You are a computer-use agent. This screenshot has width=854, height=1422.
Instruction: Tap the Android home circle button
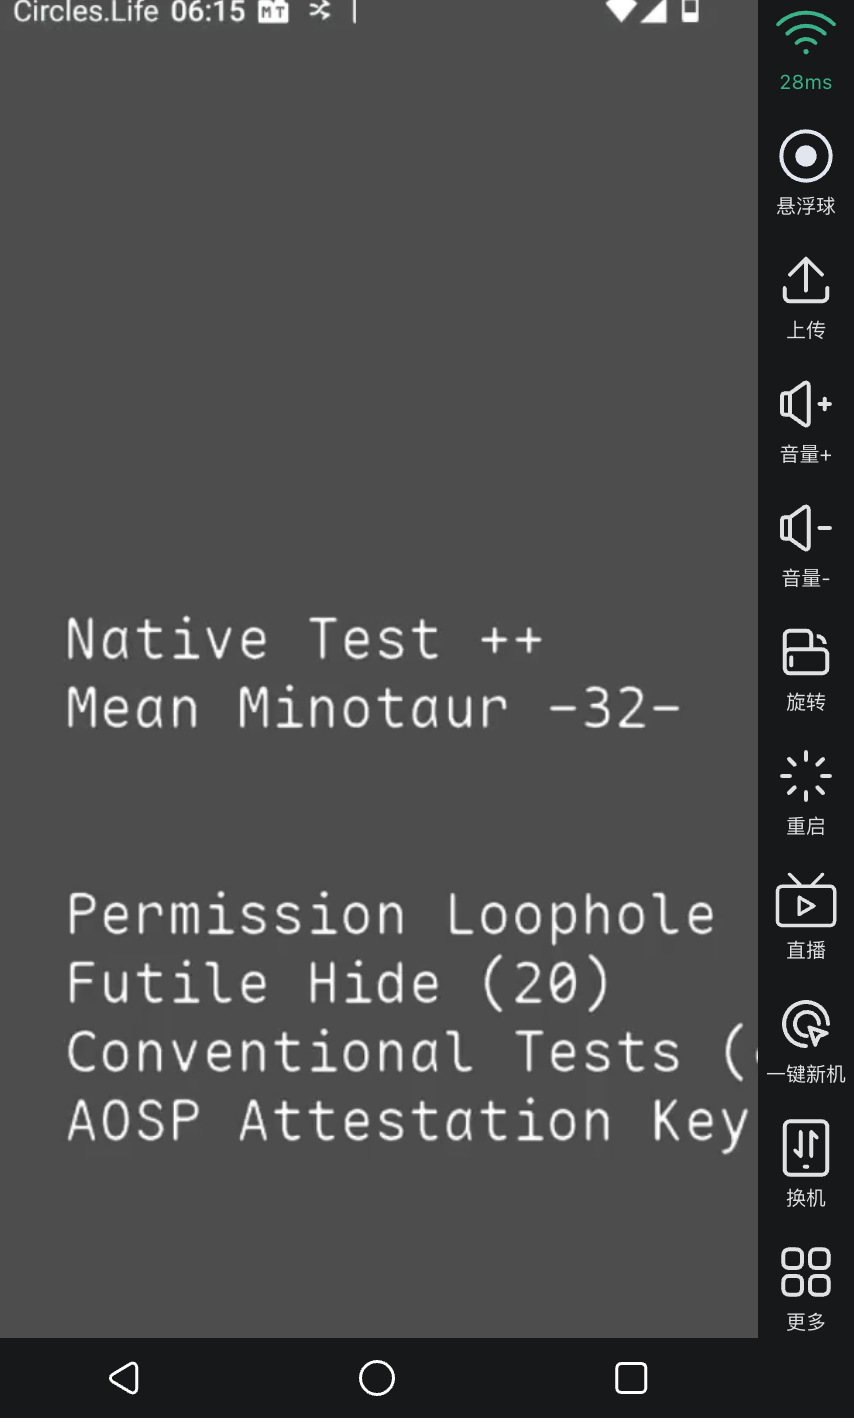(x=377, y=1378)
